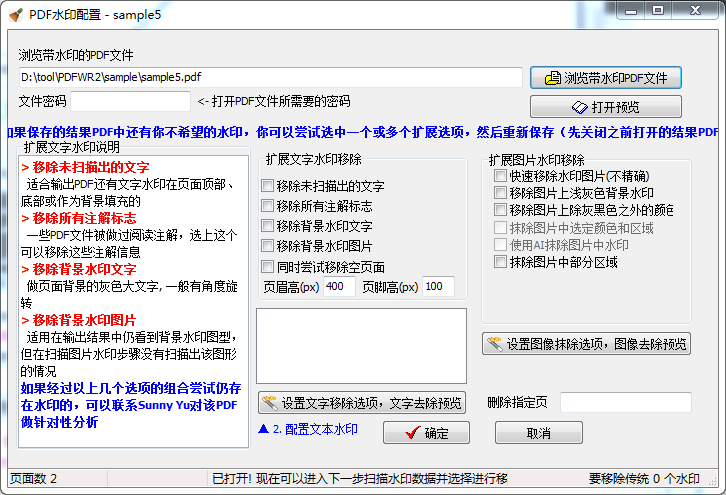Click hint text 打开PDF文件所需要的密码

(281, 101)
